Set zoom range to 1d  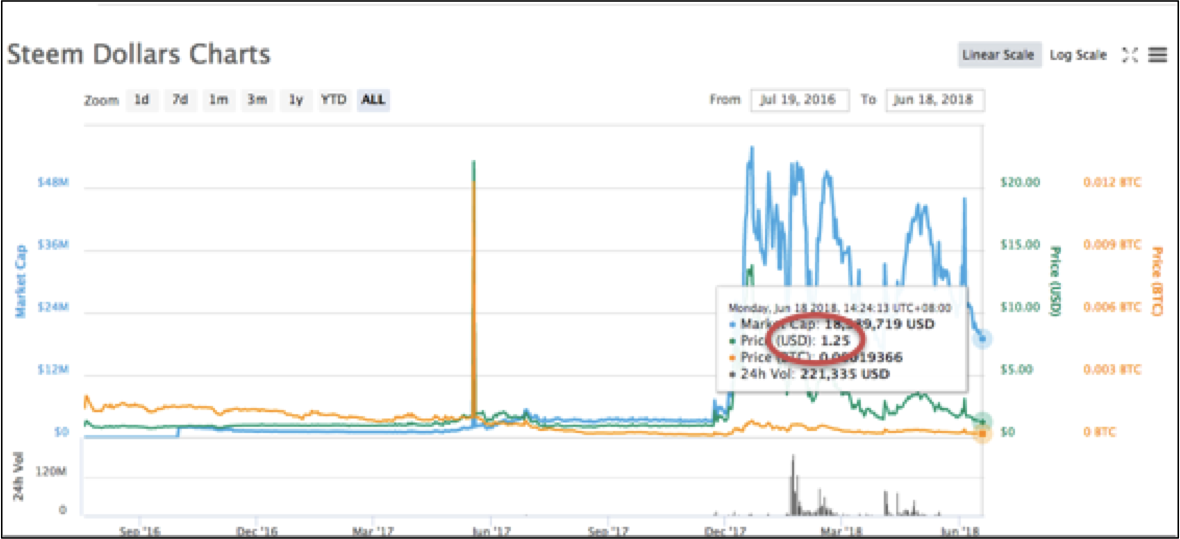coord(141,99)
